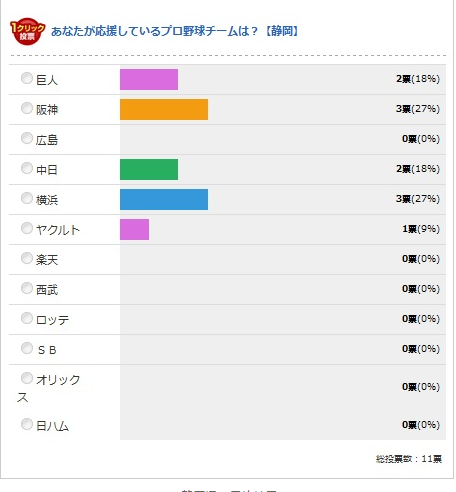Vote for 横浜 via its radio button
The image size is (456, 492).
click(x=27, y=198)
